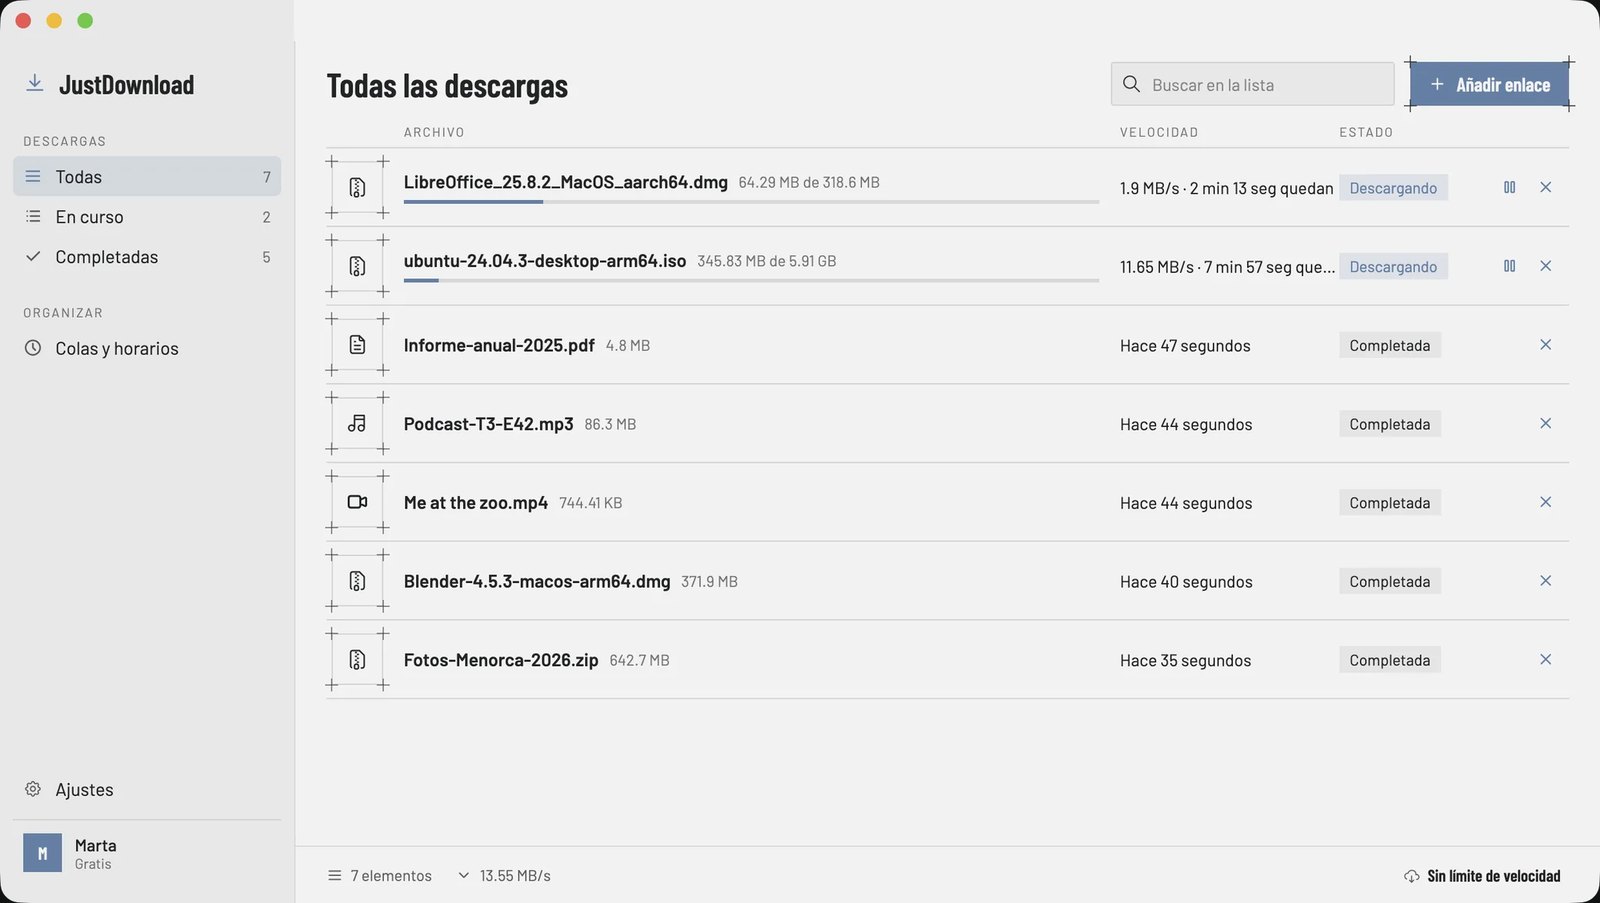Click Hace 35 segundos text

[x=1185, y=661]
